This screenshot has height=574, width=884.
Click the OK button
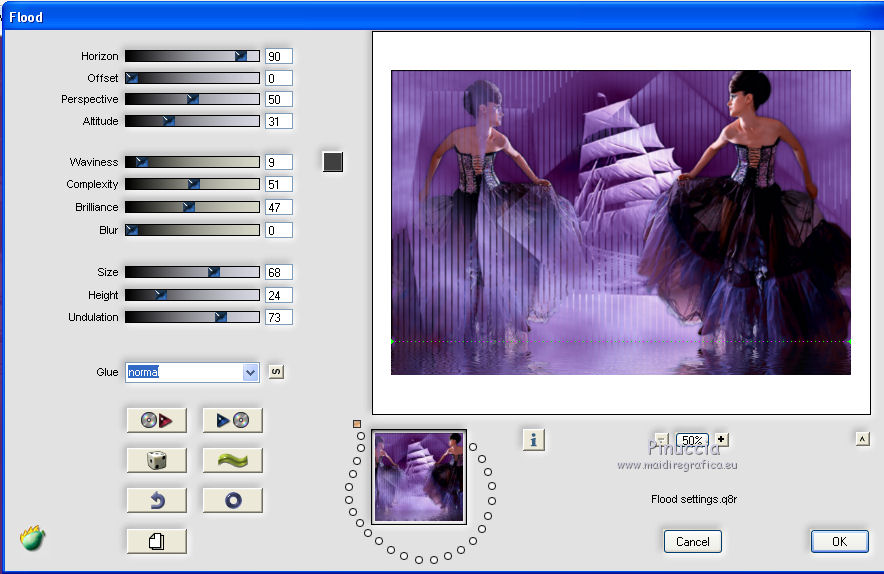point(839,541)
